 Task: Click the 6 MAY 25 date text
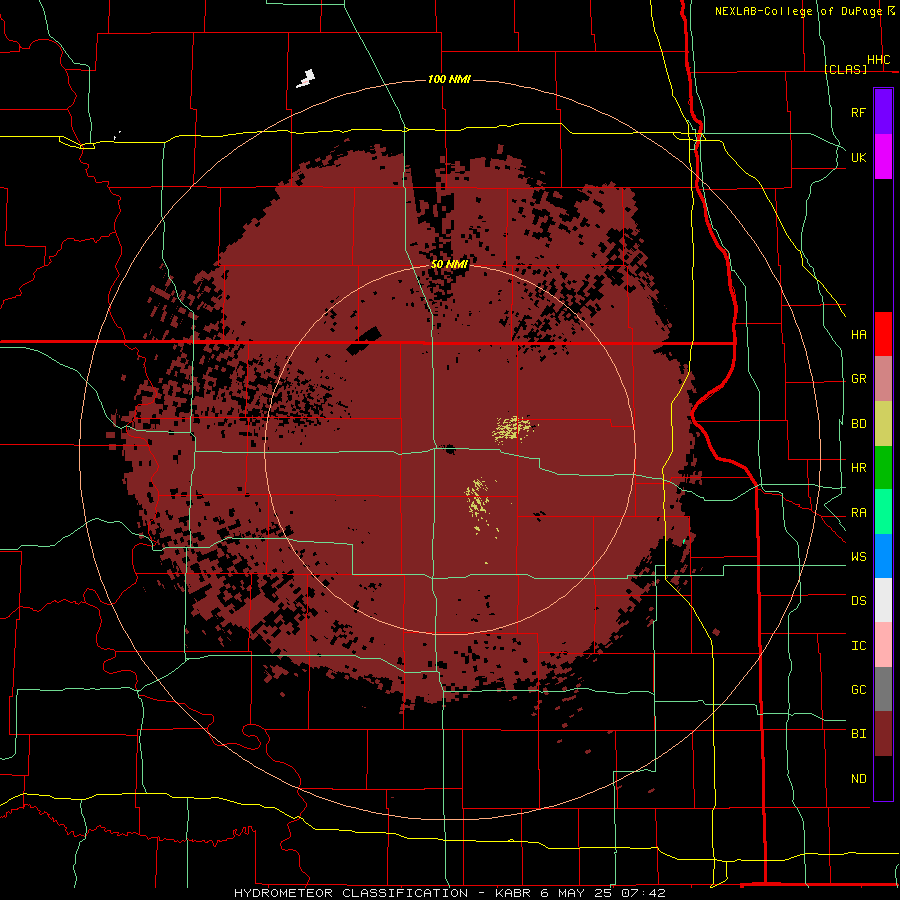(577, 893)
